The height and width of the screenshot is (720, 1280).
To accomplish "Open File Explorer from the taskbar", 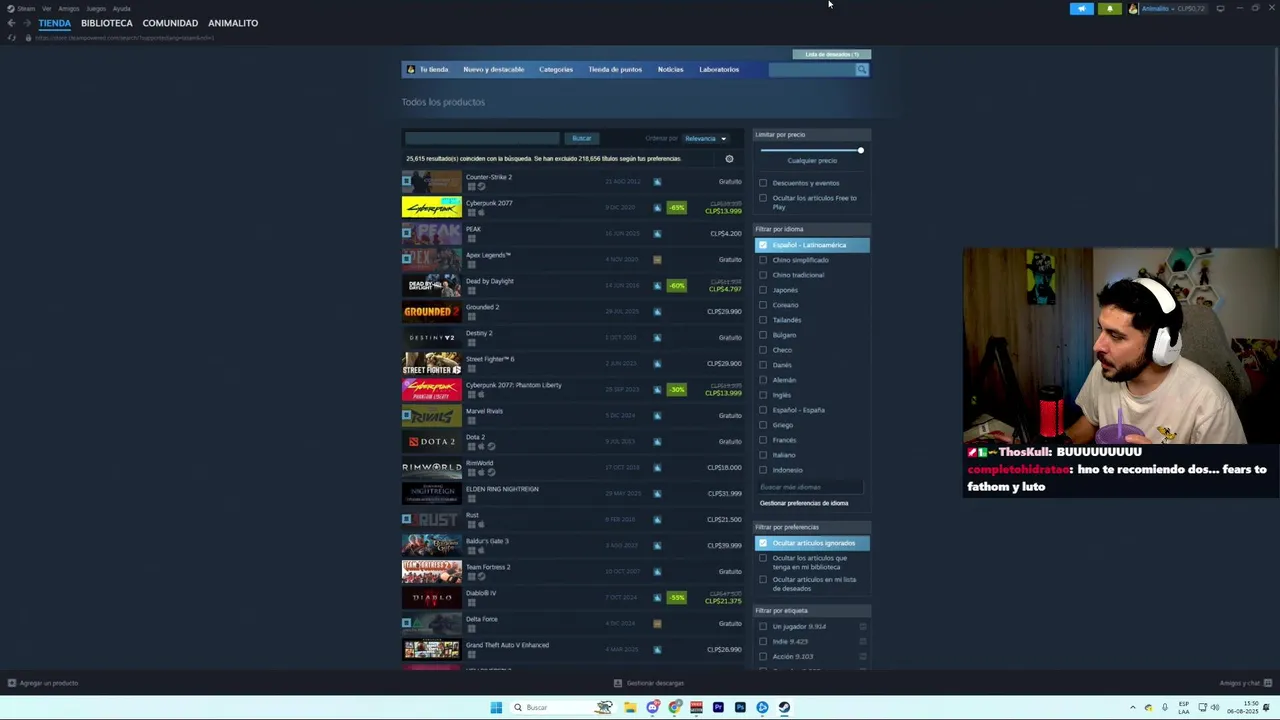I will click(x=630, y=707).
